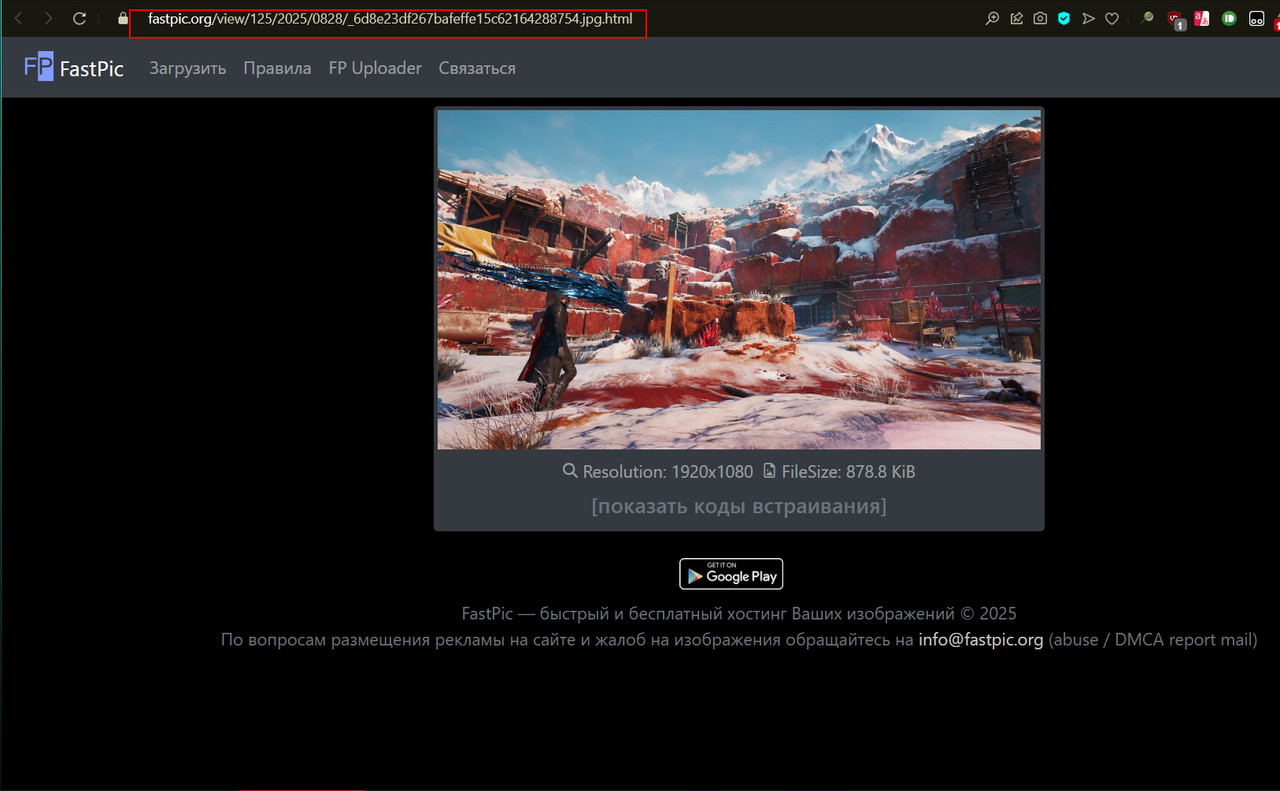Take a snapshot with the camera icon
The width and height of the screenshot is (1280, 791).
[x=1041, y=18]
